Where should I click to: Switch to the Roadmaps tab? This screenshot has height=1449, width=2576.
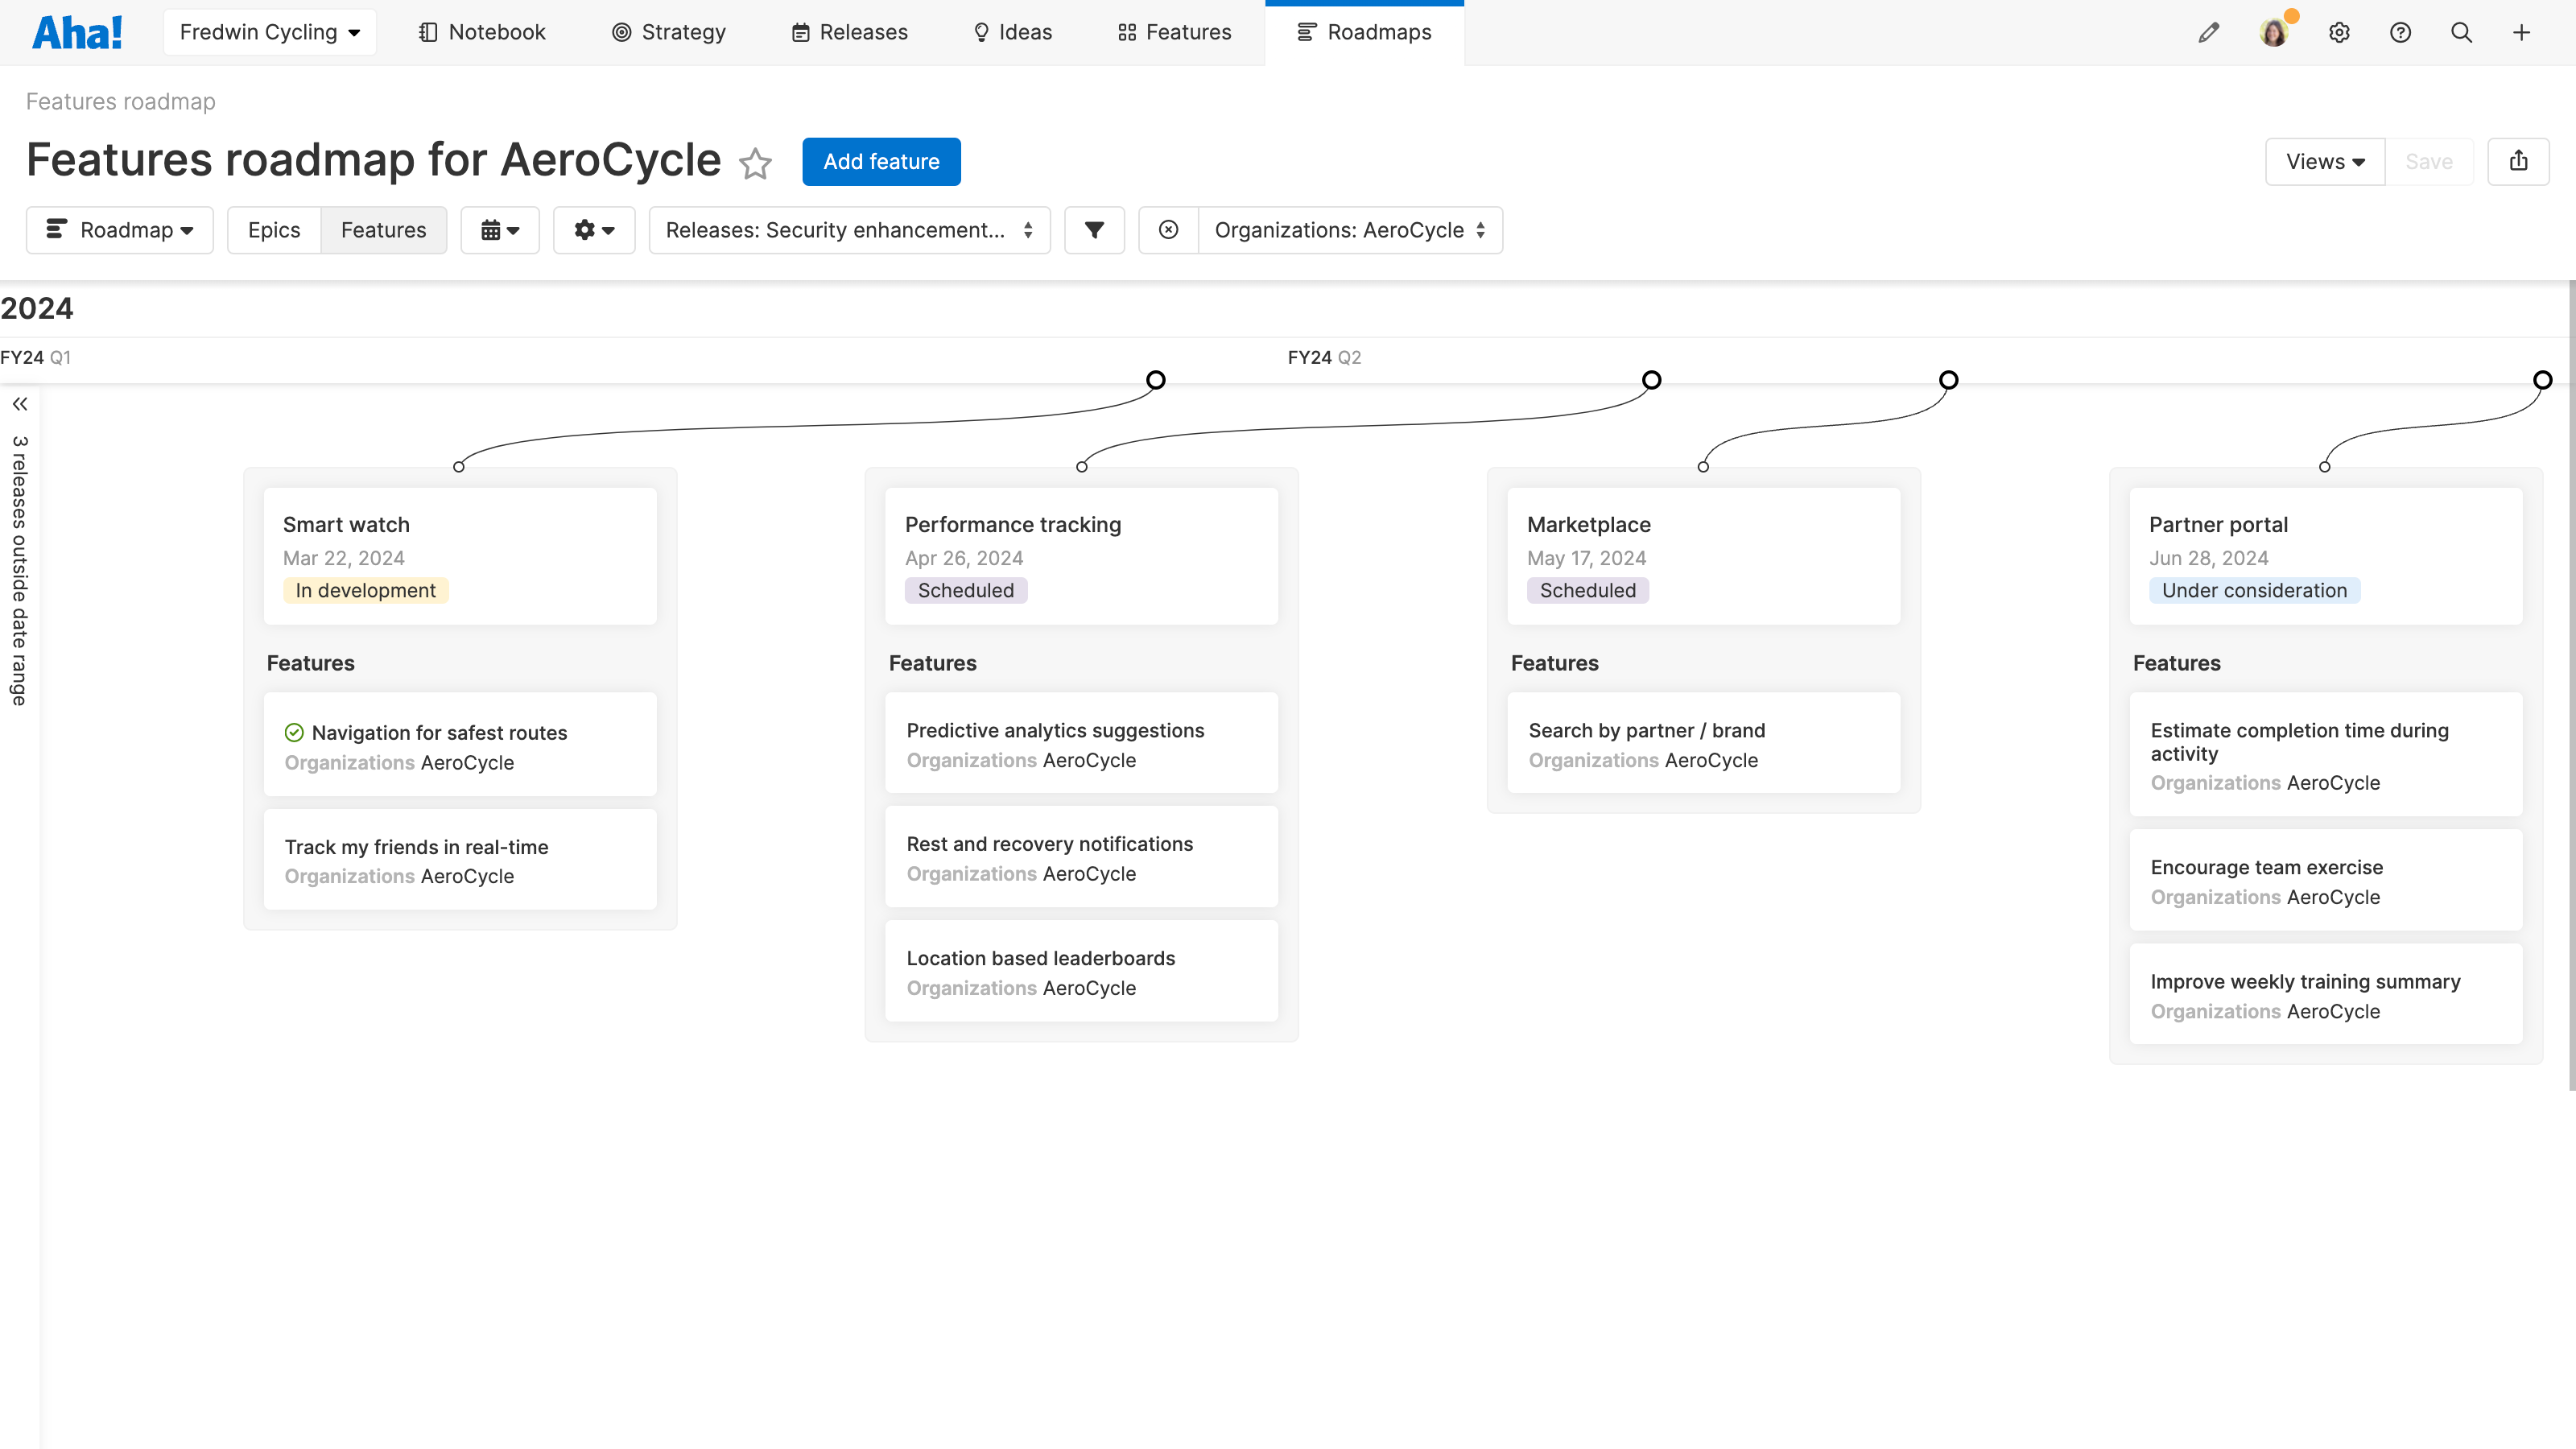[x=1365, y=32]
